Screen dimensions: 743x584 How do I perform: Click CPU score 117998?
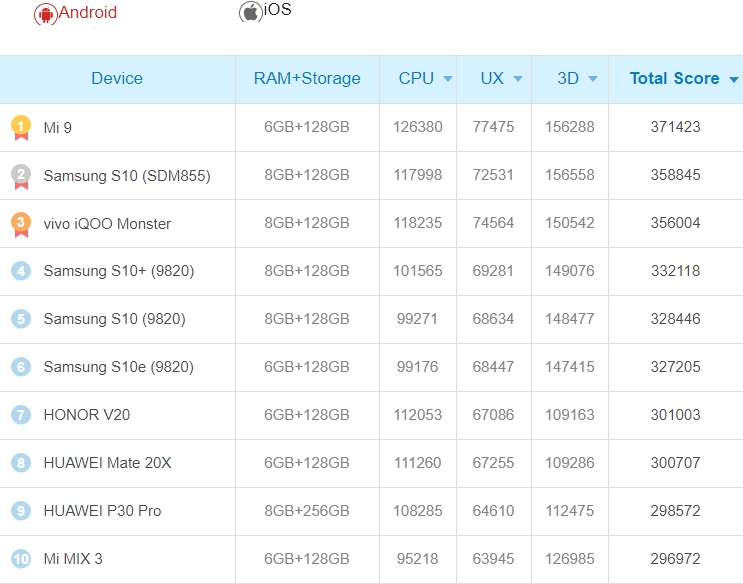(x=417, y=174)
